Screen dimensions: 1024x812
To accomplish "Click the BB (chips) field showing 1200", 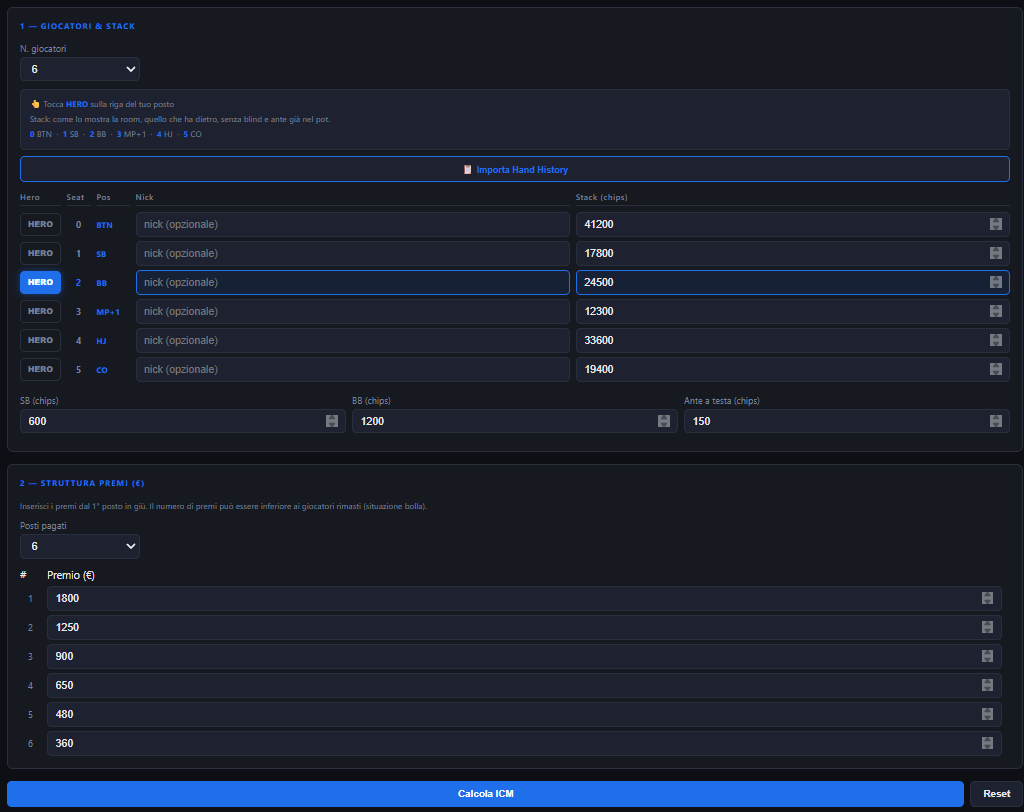I will (515, 421).
